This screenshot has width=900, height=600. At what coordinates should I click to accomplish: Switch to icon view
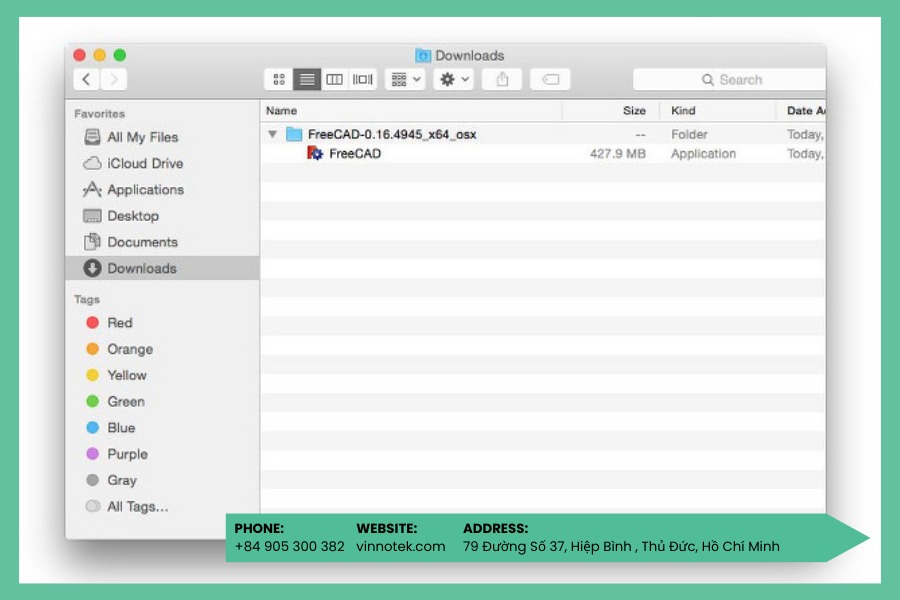click(x=279, y=79)
